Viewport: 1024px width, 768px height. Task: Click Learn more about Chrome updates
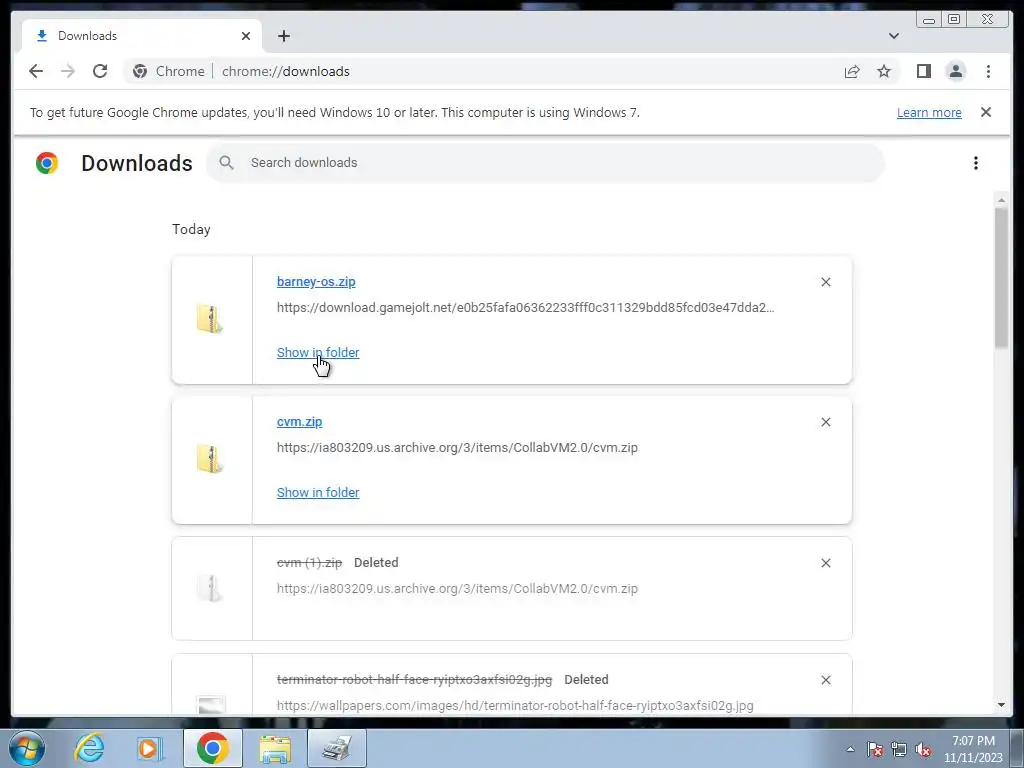pos(929,112)
